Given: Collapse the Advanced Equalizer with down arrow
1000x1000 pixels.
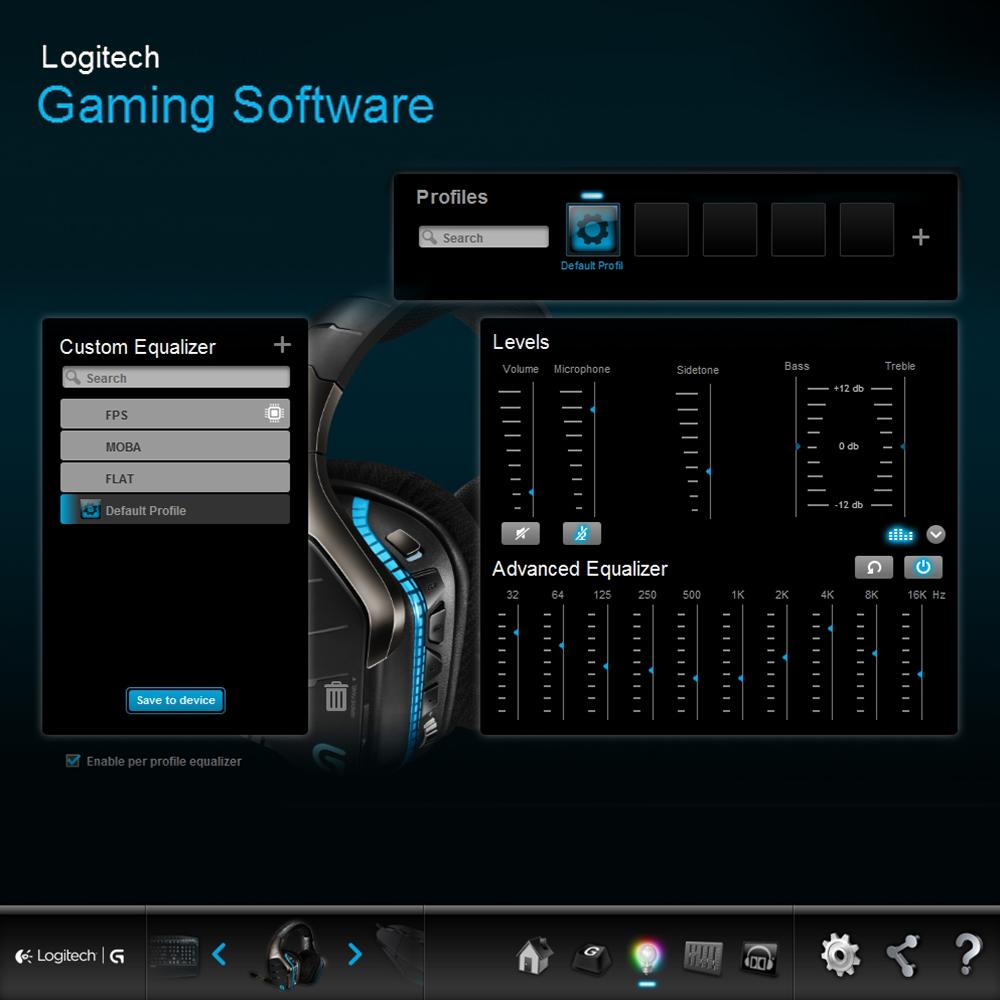Looking at the screenshot, I should pyautogui.click(x=936, y=534).
